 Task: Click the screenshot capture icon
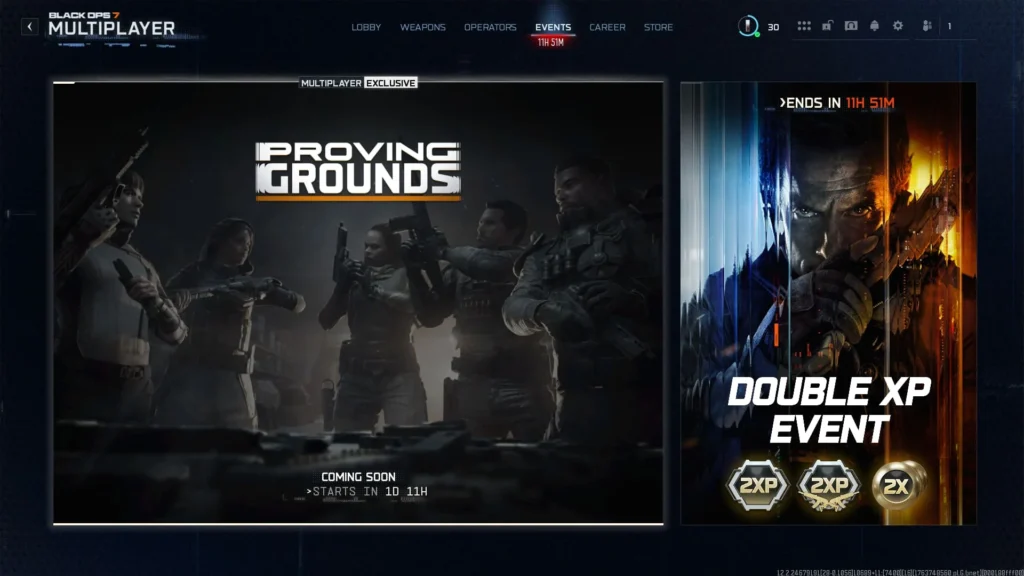852,27
